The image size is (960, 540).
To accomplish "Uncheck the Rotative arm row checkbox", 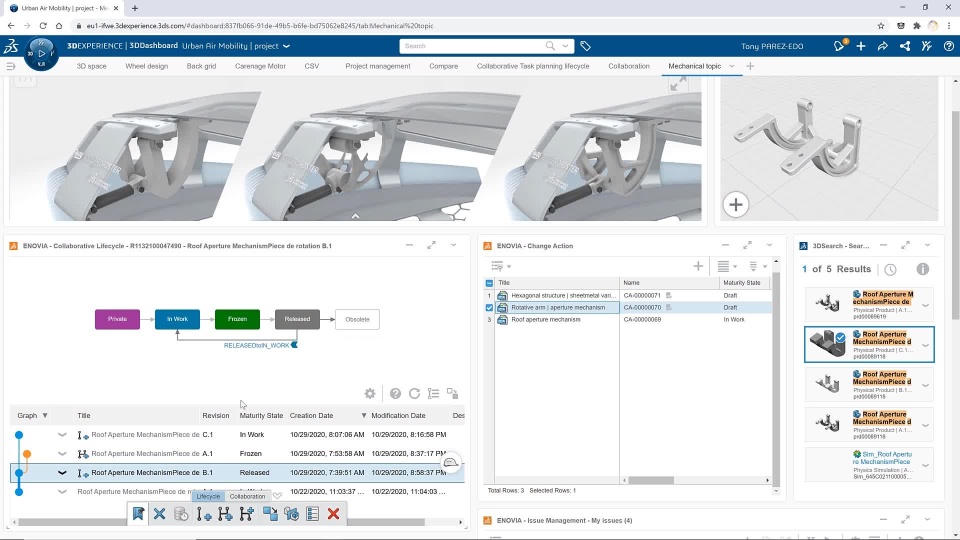I will 489,307.
